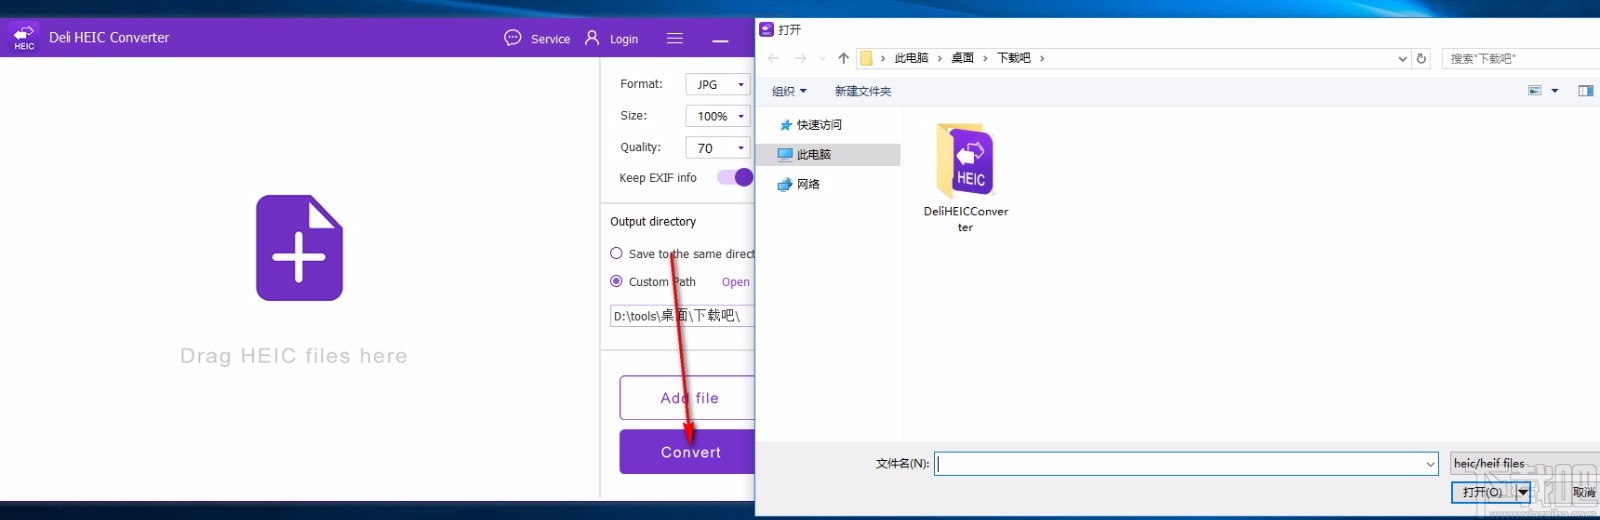Expand the recent locations dropdown arrow
The width and height of the screenshot is (1600, 520).
823,58
